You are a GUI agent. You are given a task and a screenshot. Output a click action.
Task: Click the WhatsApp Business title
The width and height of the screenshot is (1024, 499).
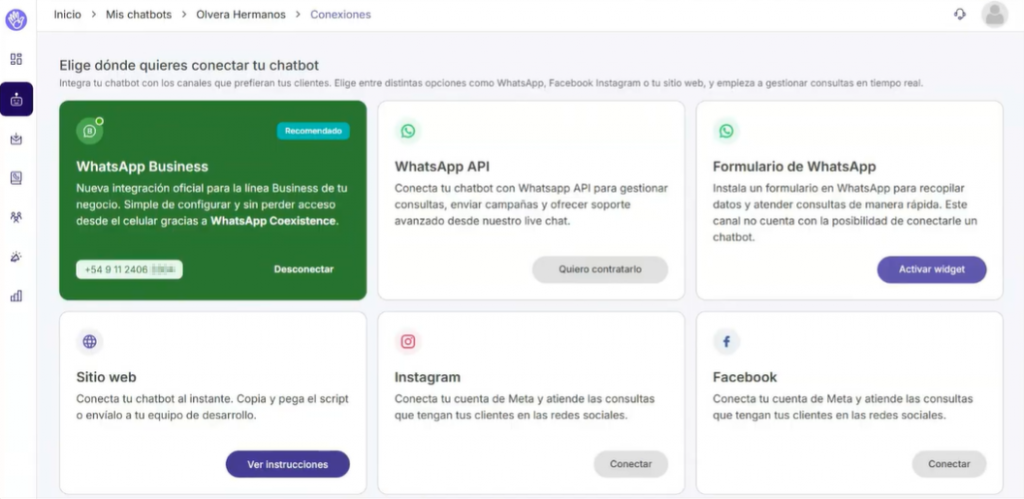point(142,166)
